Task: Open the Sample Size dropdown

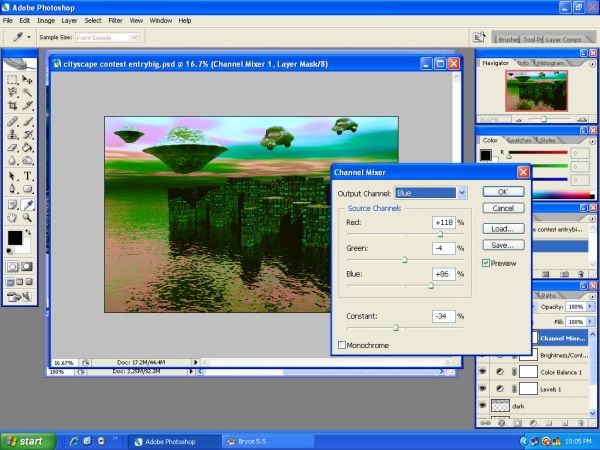Action: pos(134,38)
